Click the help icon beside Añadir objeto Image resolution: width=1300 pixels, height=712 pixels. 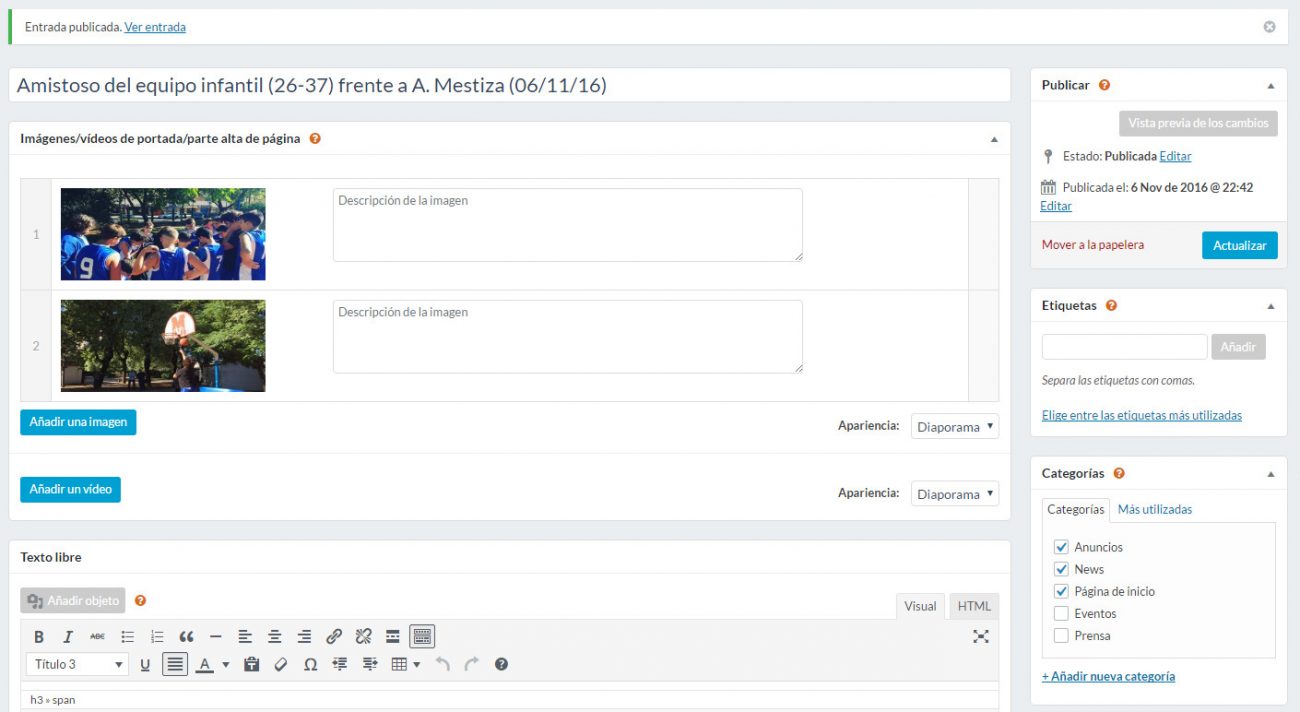coord(140,601)
